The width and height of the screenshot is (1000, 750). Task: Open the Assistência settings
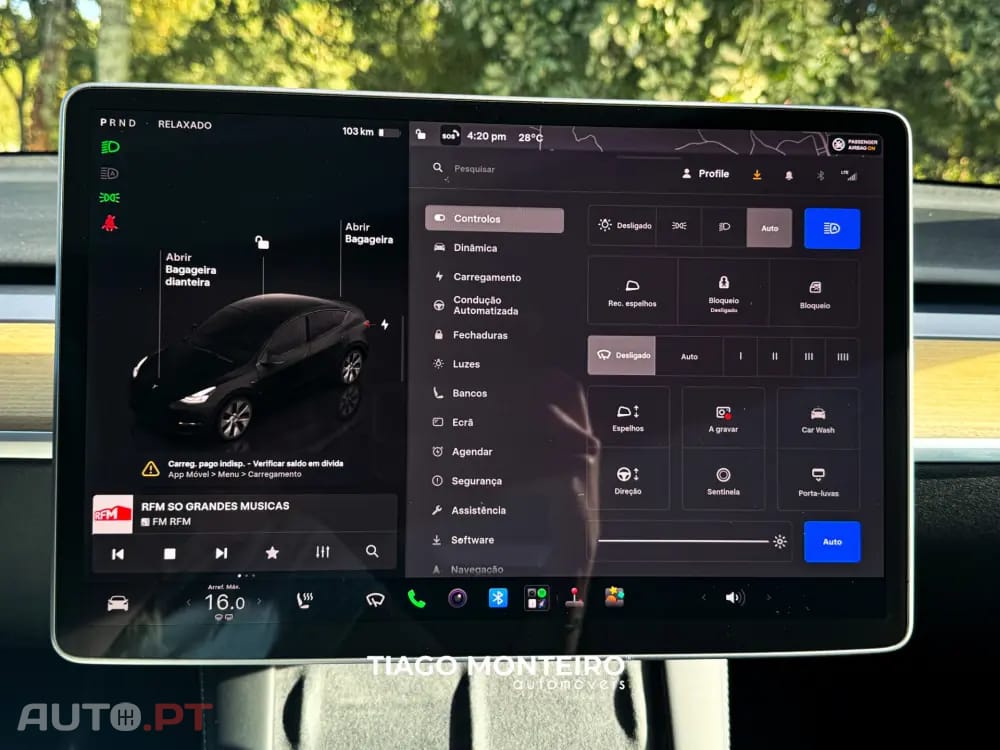[x=469, y=510]
